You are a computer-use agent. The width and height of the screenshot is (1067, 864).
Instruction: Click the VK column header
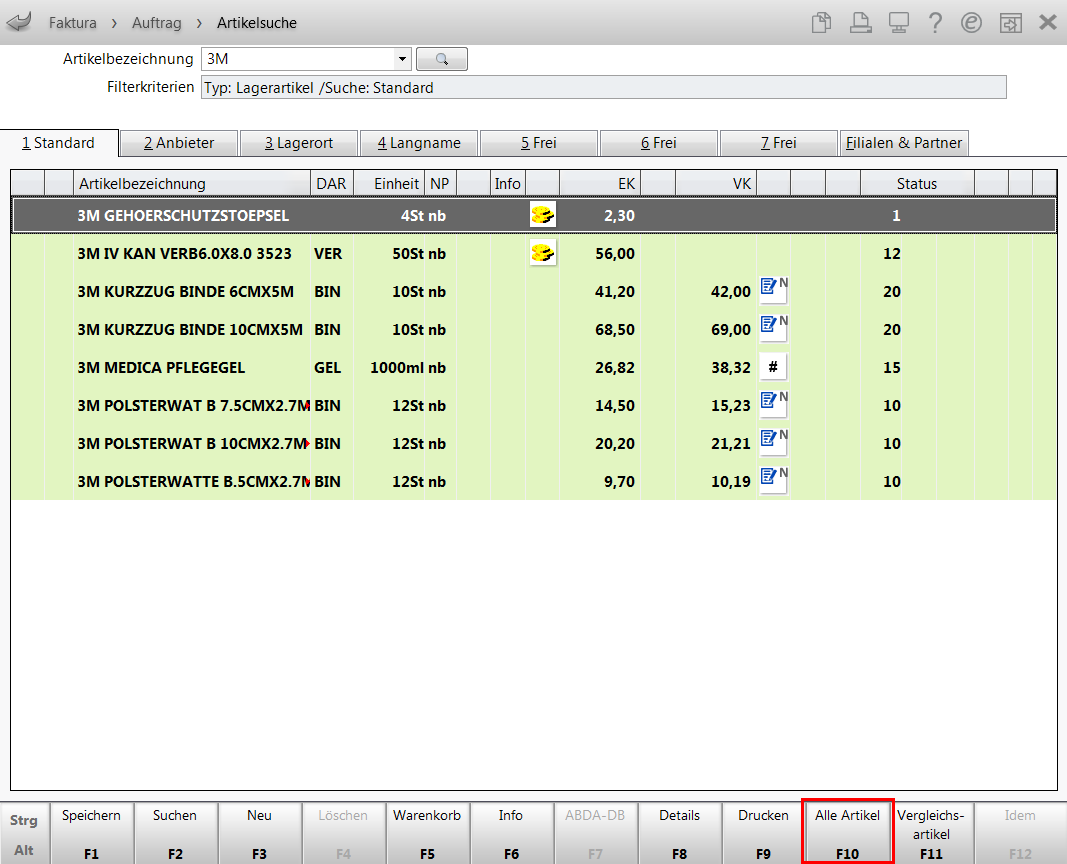716,184
